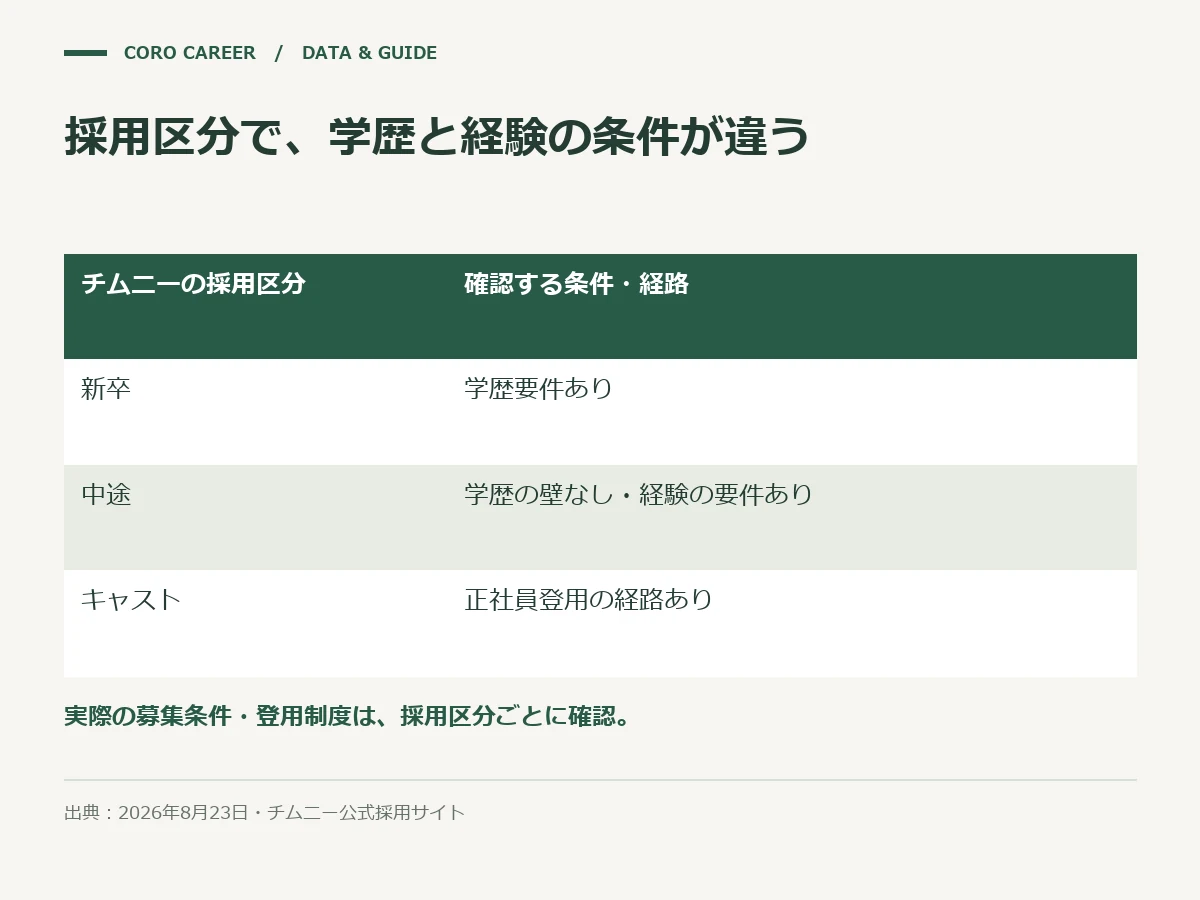Click the note 実際の募集条件・登用制度は、採用区分ごとに確認。

coord(349,717)
